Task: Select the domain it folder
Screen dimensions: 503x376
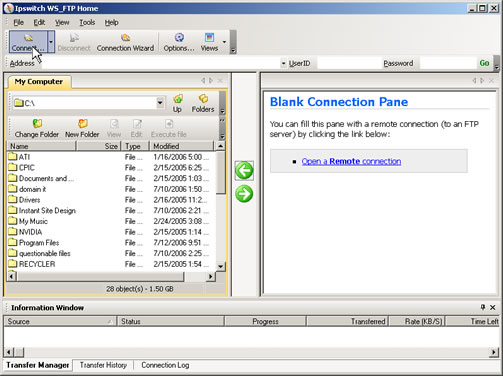Action: 27,189
